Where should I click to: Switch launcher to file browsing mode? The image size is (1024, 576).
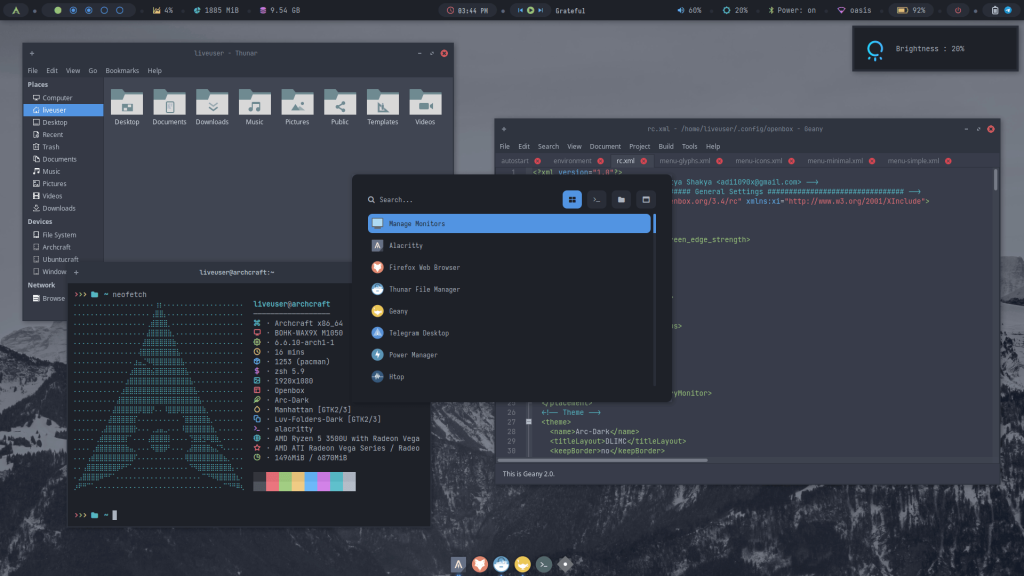coord(622,199)
